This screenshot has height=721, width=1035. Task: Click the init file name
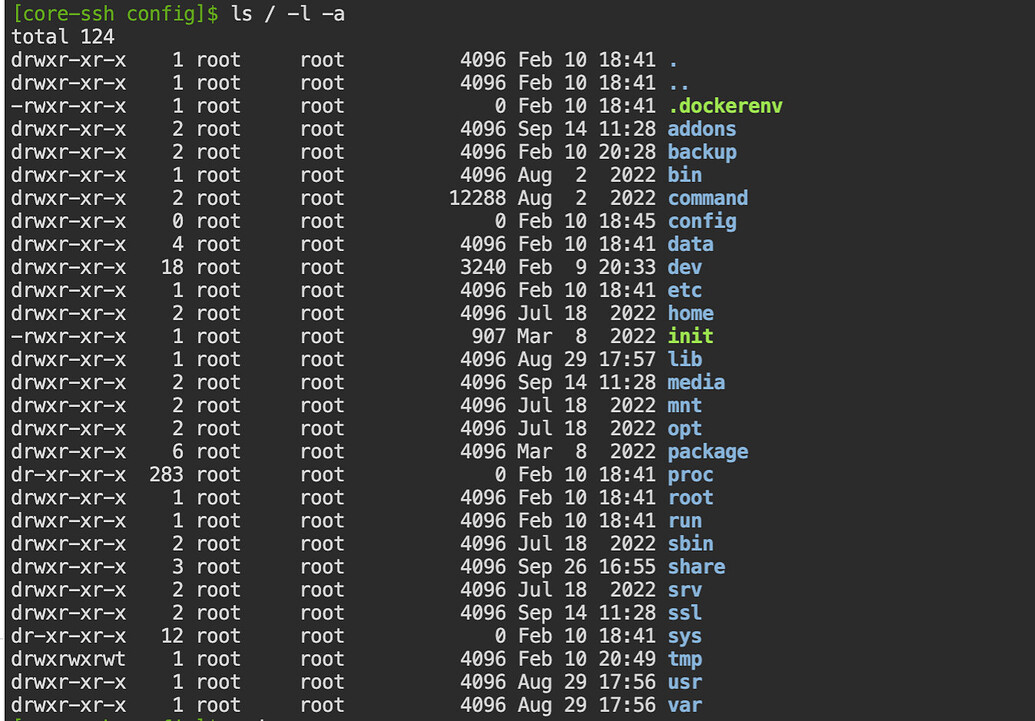click(x=691, y=336)
